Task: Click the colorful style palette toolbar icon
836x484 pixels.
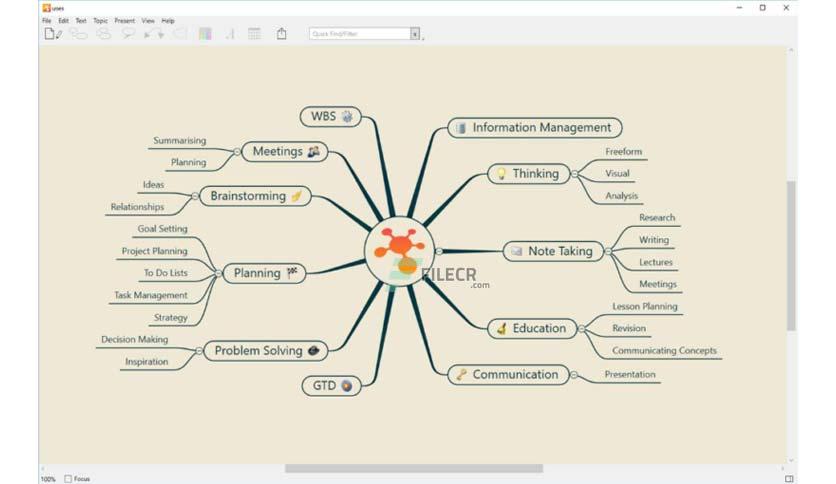Action: [205, 34]
